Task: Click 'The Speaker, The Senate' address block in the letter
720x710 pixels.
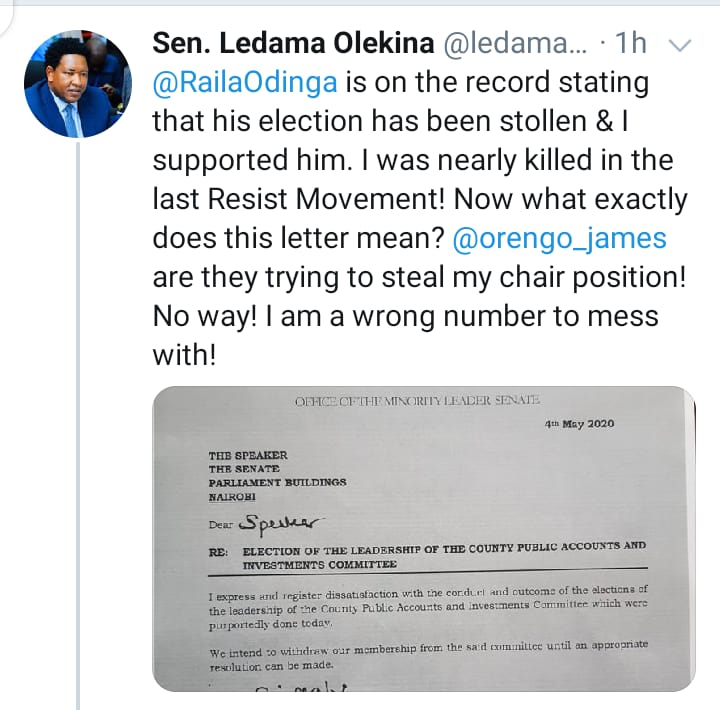Action: click(x=276, y=475)
